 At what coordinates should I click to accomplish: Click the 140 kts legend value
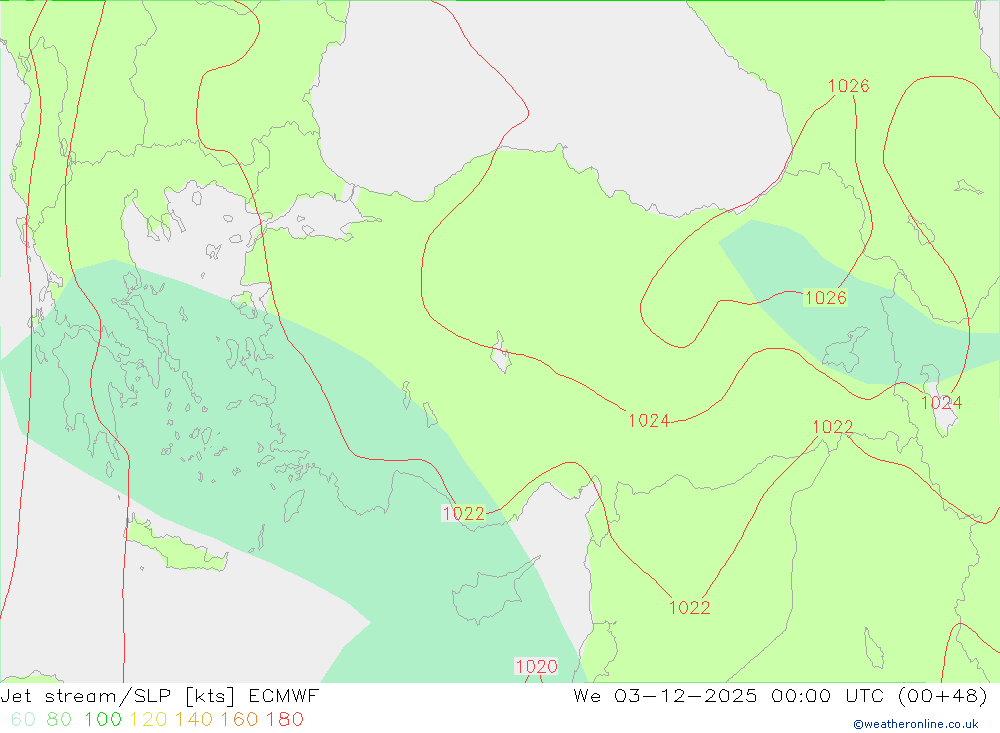(194, 719)
